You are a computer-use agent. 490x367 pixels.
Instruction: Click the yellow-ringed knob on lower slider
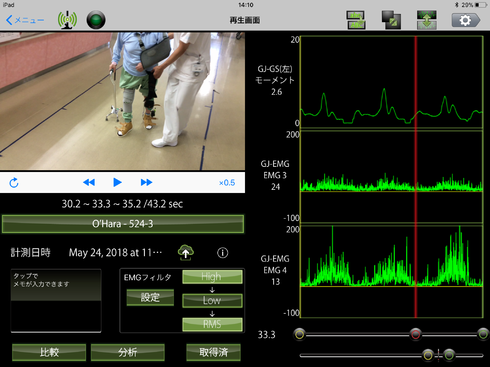click(428, 355)
